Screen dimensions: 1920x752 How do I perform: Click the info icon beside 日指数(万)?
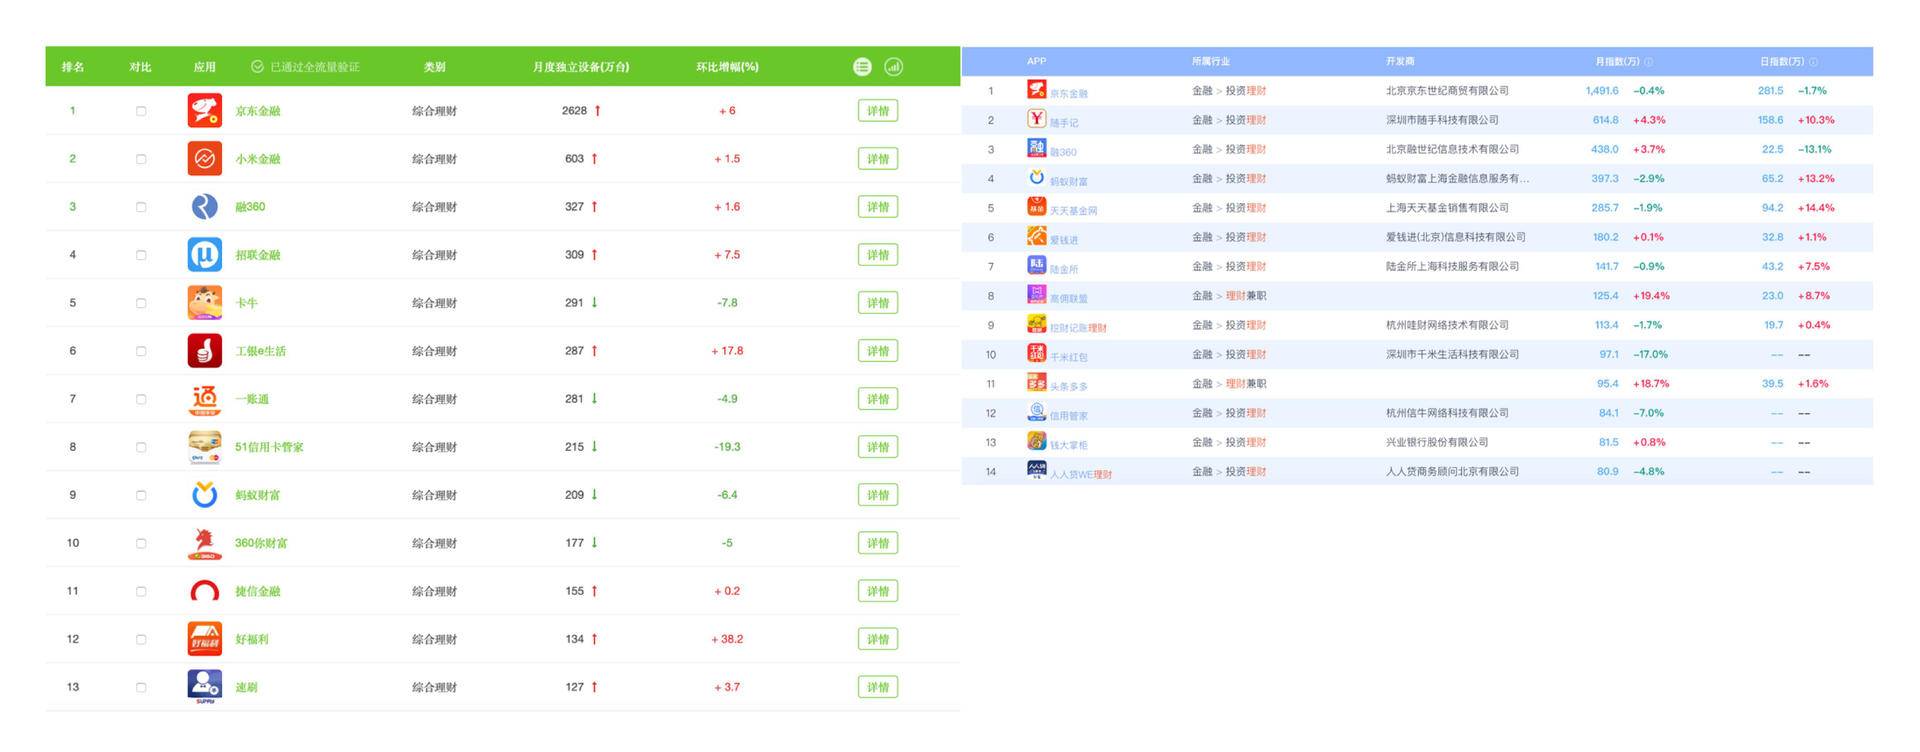(x=1814, y=62)
